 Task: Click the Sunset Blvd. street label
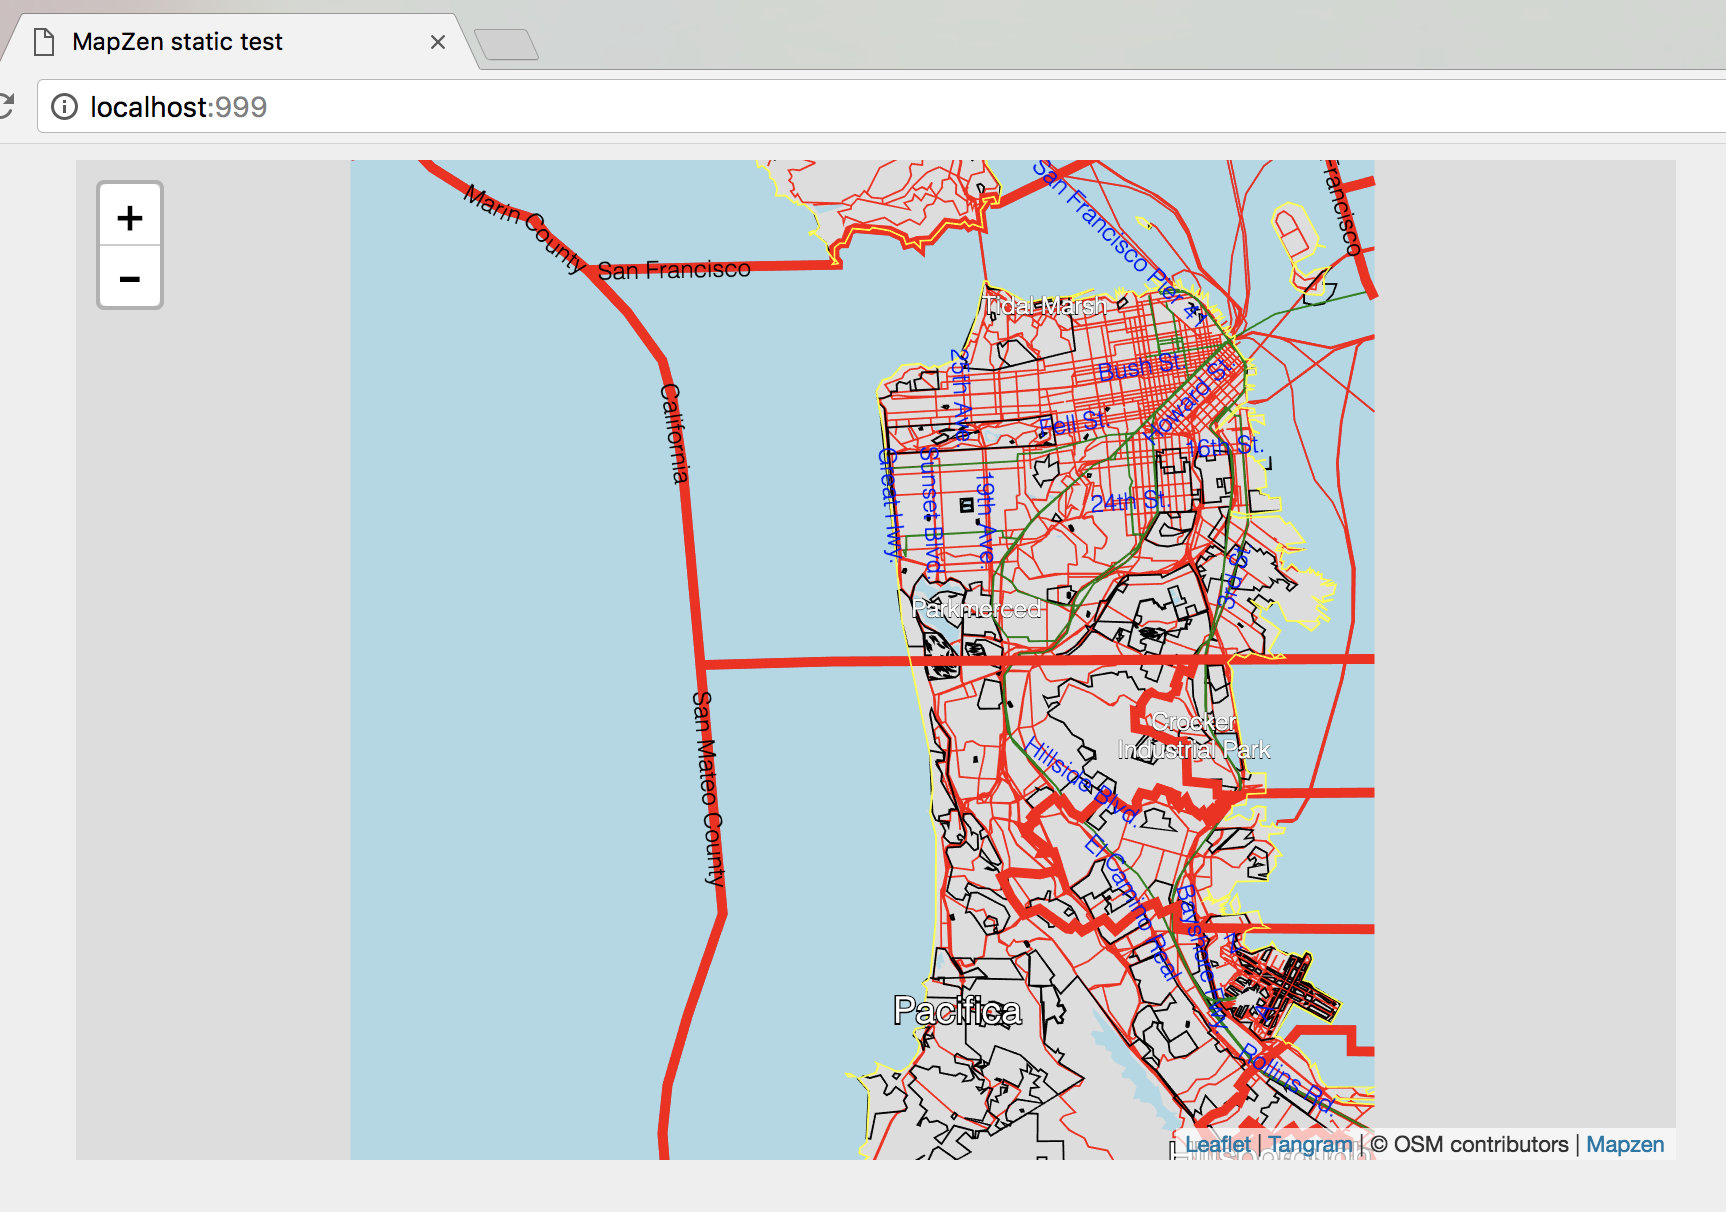[931, 510]
